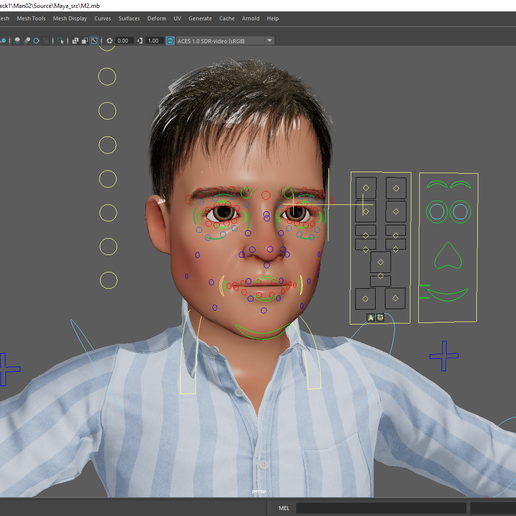Select the green smile mouth control curve
Screen dimensions: 516x516
click(x=448, y=295)
